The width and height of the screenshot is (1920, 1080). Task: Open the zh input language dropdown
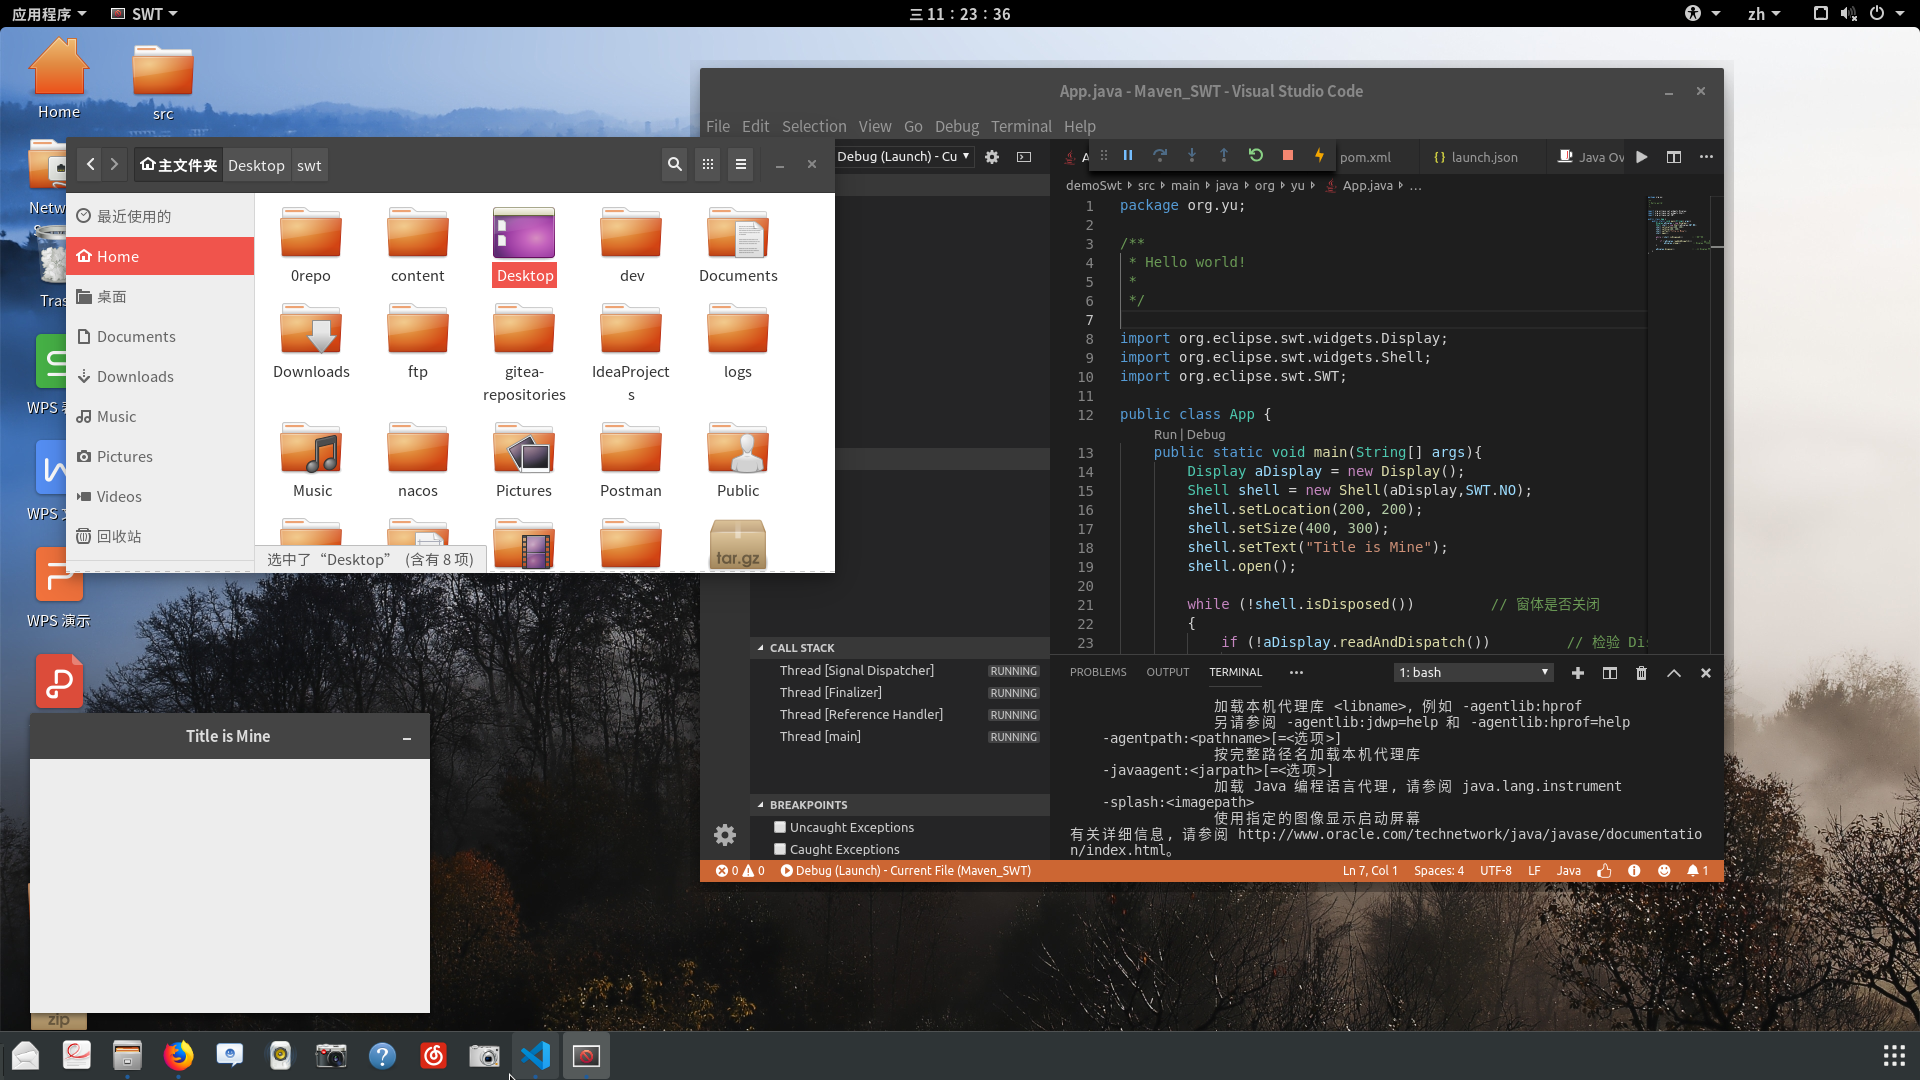tap(1764, 14)
